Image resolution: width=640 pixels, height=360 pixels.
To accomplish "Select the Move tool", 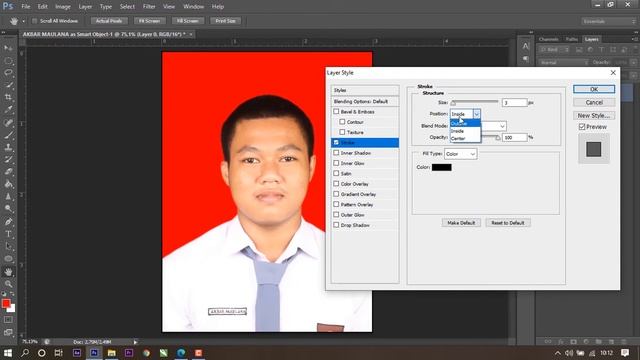I will point(8,48).
